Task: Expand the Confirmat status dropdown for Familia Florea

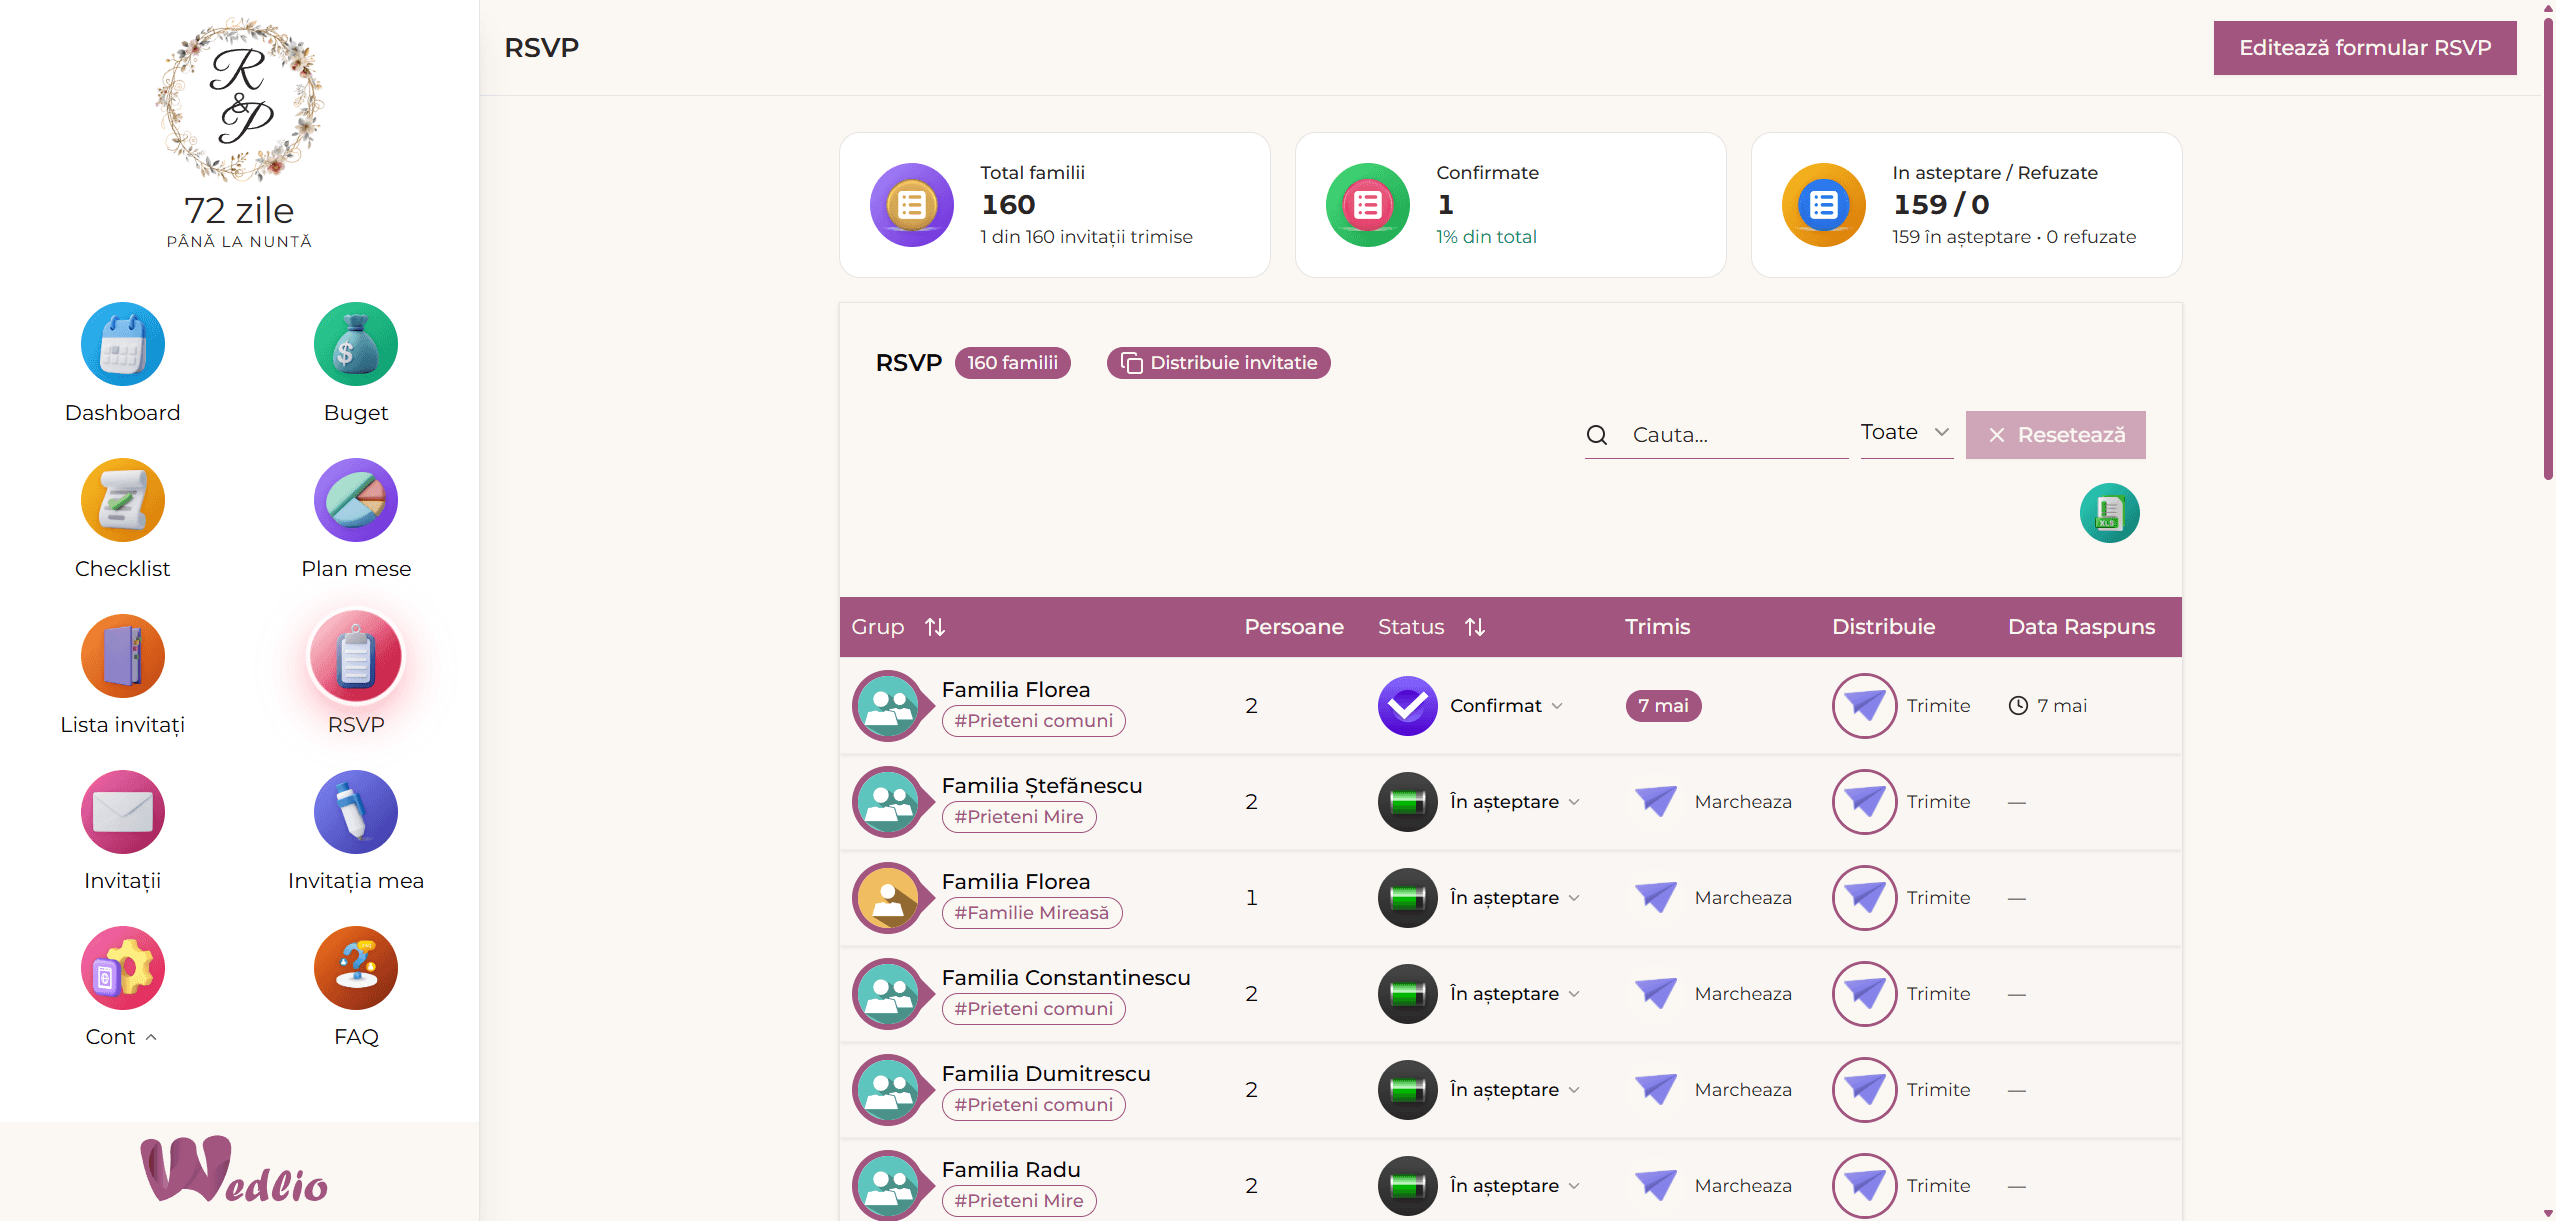Action: 1506,706
